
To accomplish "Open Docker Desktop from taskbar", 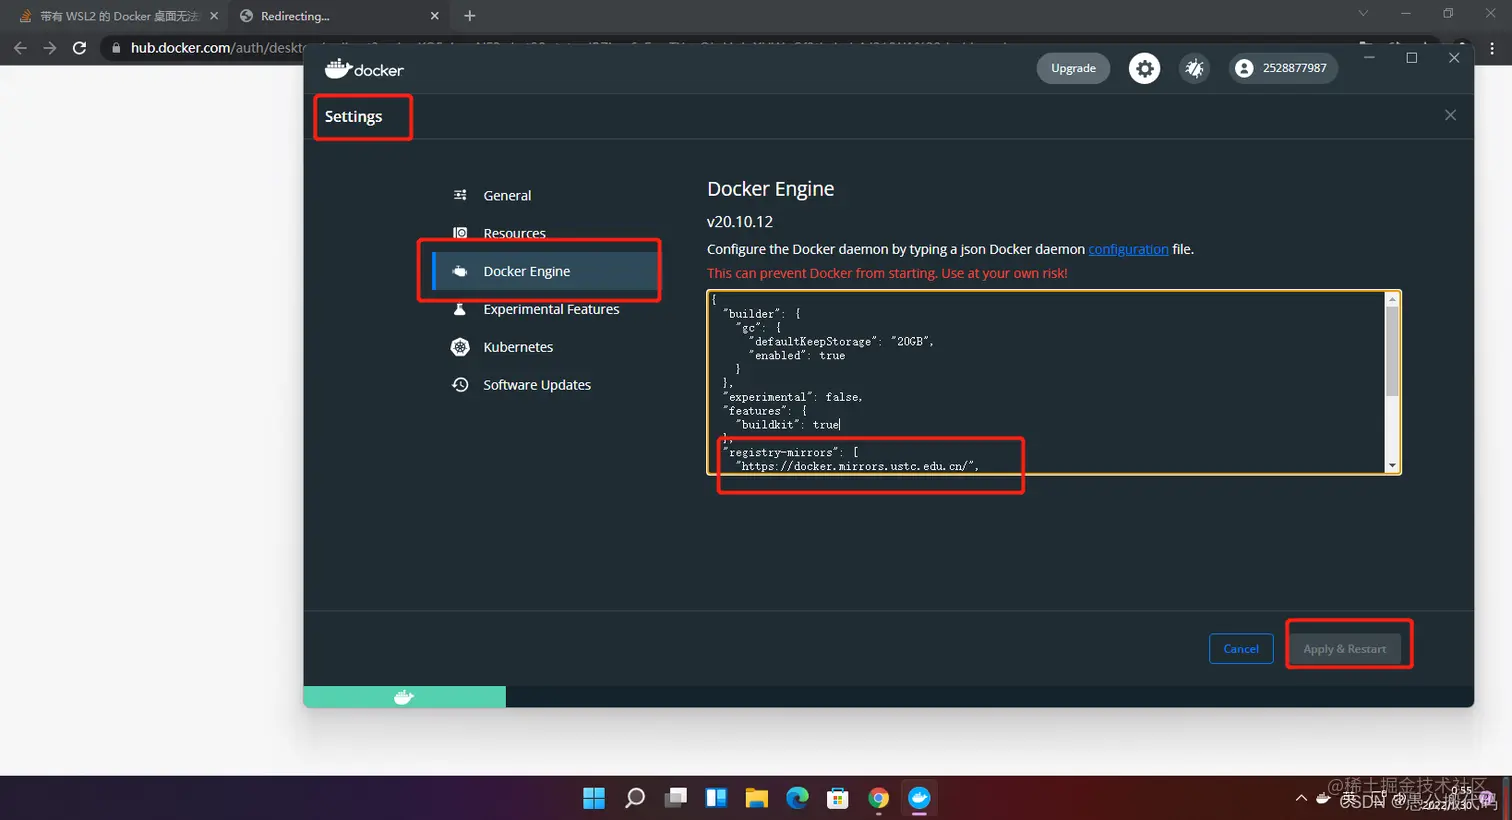I will click(919, 798).
